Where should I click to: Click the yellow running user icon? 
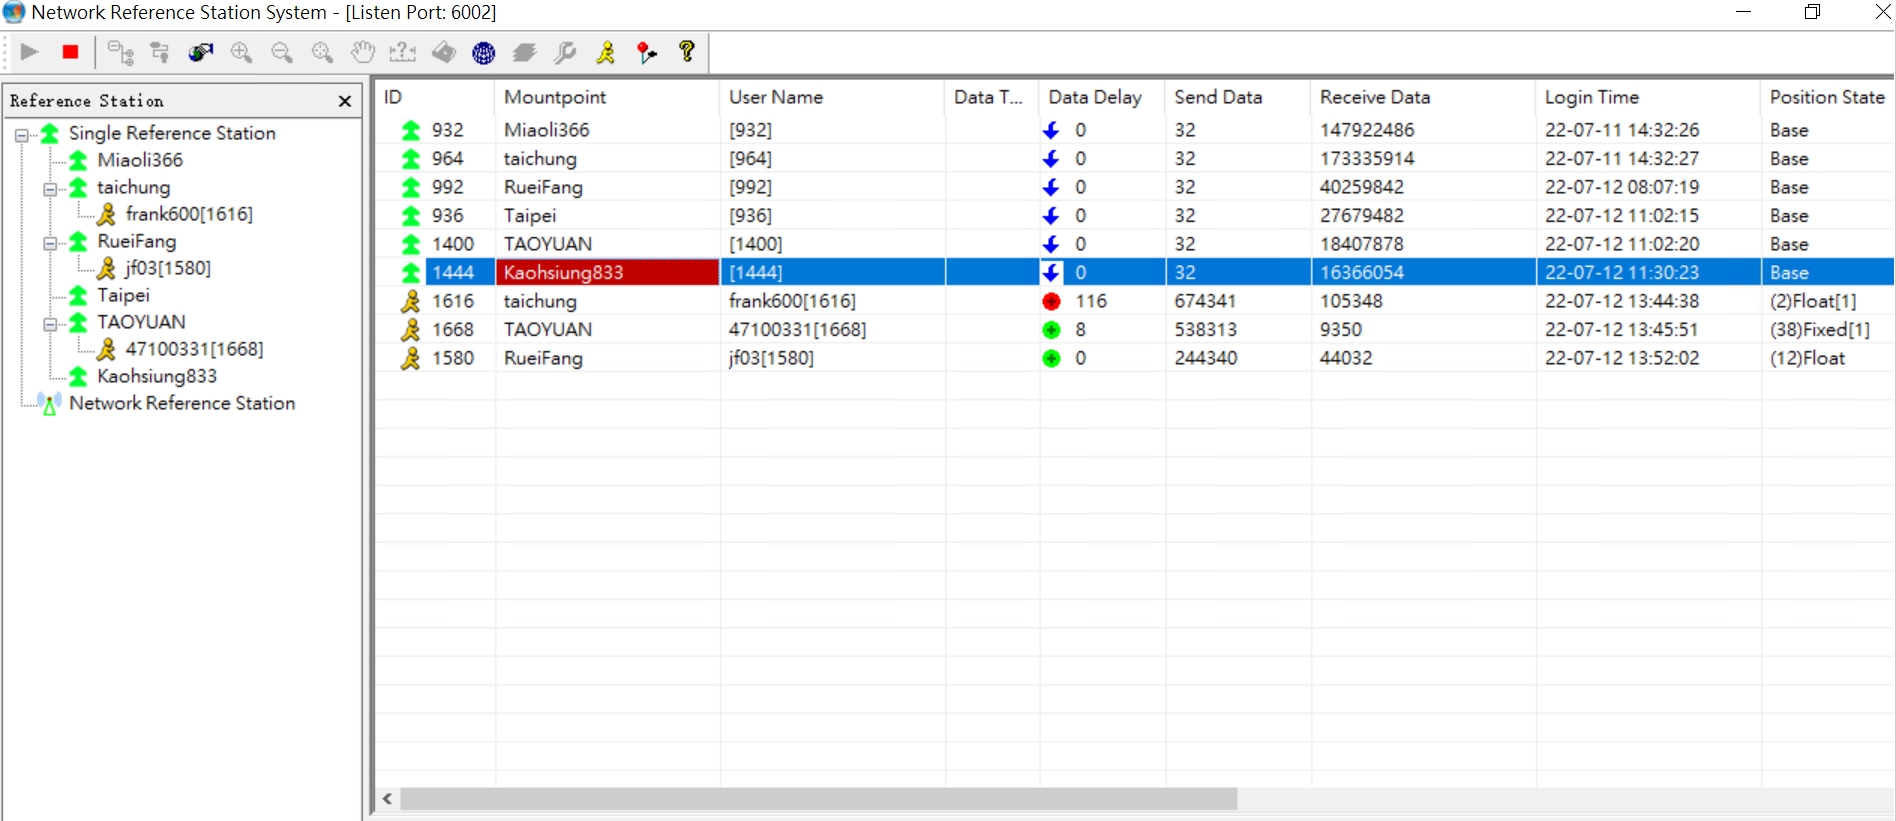pyautogui.click(x=606, y=52)
